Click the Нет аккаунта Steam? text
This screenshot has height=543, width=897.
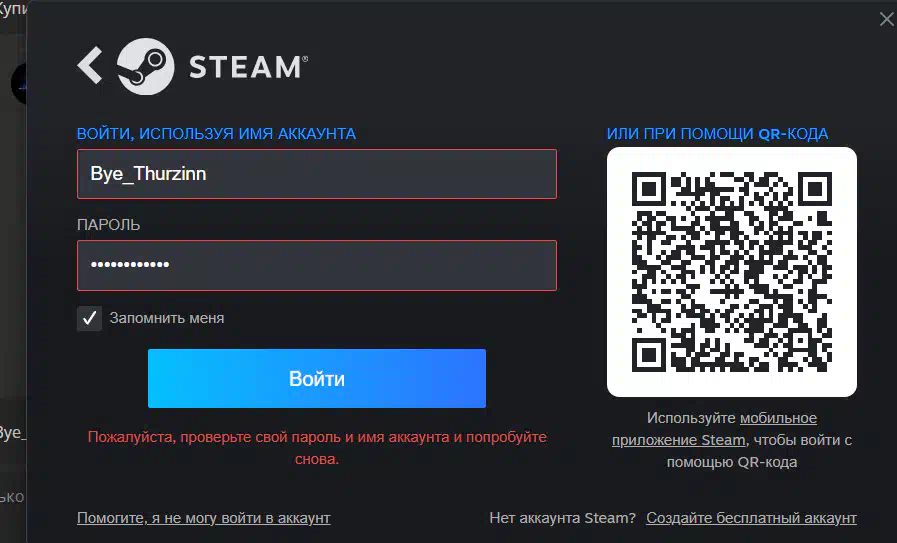coord(562,518)
